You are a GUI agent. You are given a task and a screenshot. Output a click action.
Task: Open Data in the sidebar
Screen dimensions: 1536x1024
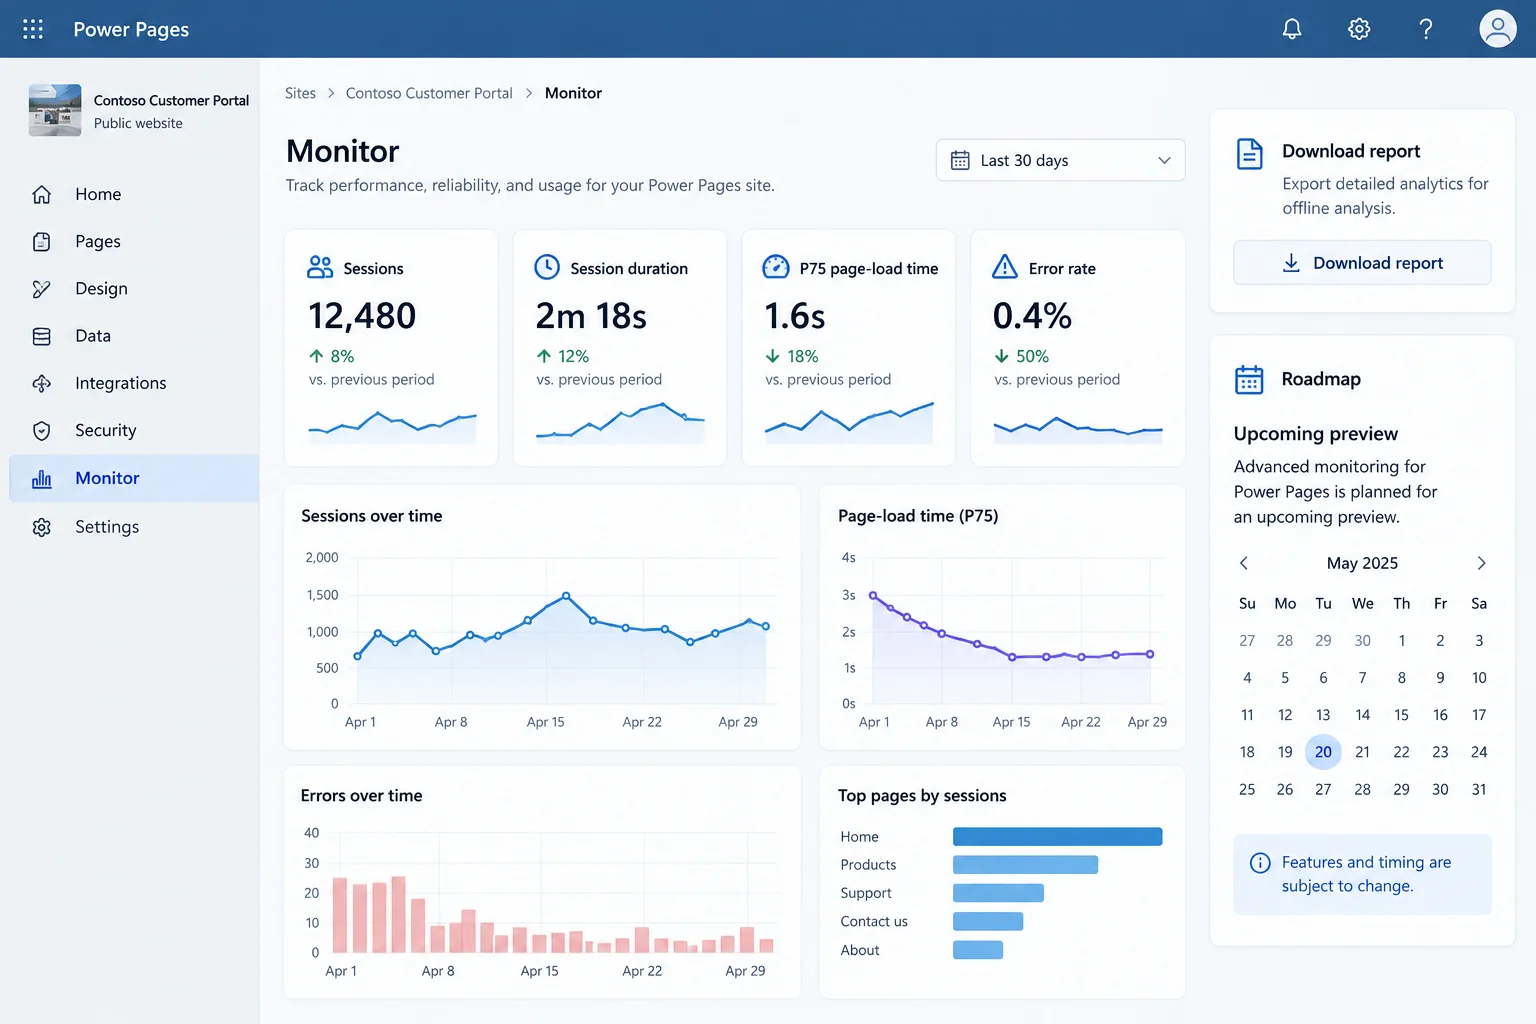coord(134,336)
